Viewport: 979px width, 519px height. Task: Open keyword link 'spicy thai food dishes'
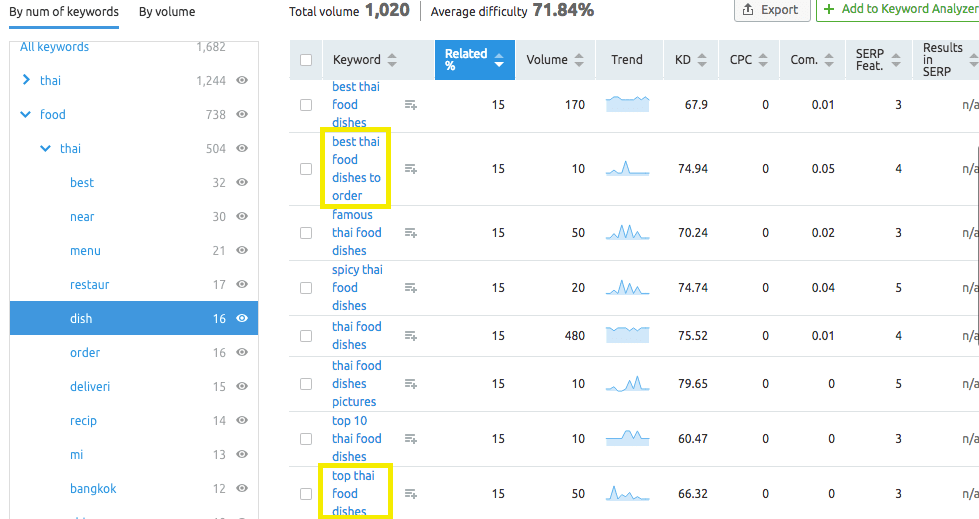(357, 288)
